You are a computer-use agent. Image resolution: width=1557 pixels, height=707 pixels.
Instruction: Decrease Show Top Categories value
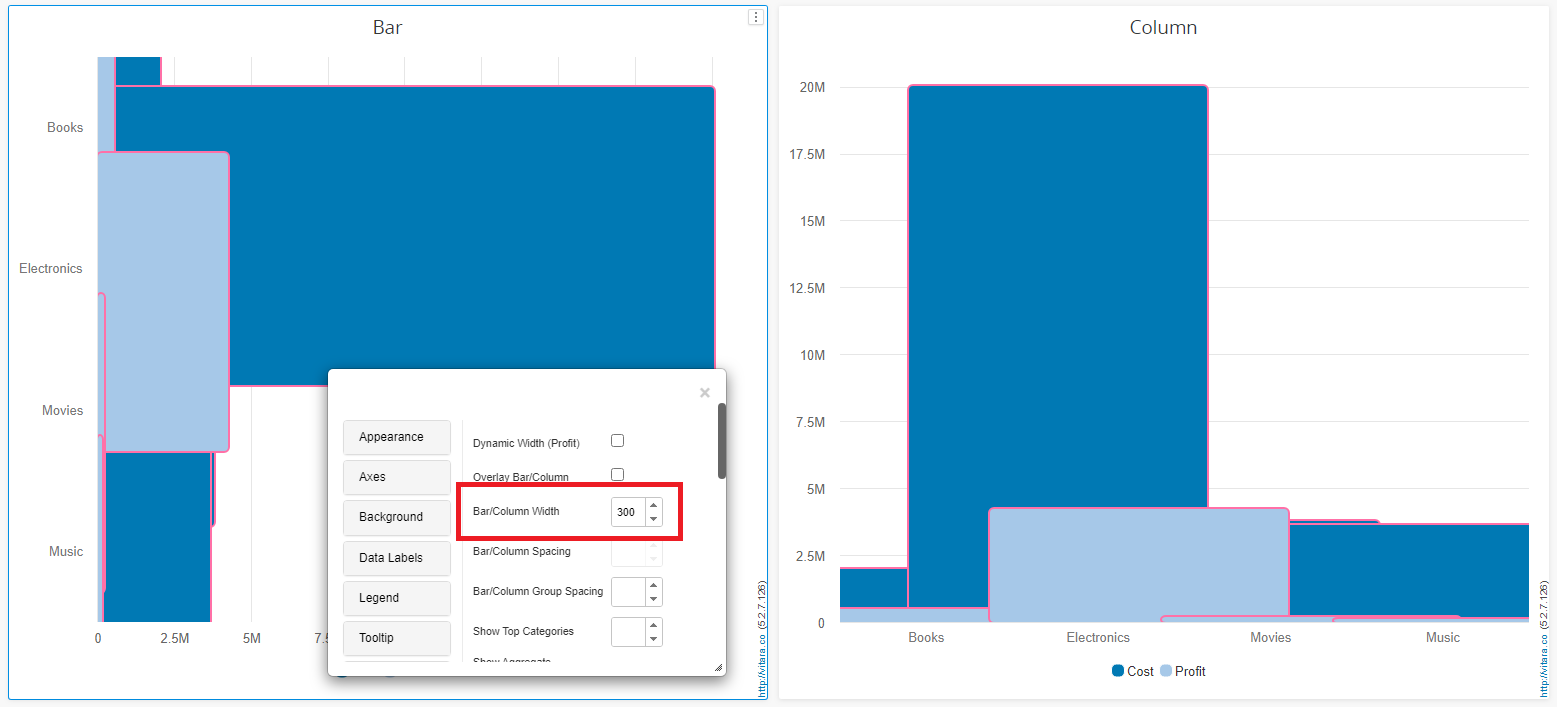click(653, 639)
